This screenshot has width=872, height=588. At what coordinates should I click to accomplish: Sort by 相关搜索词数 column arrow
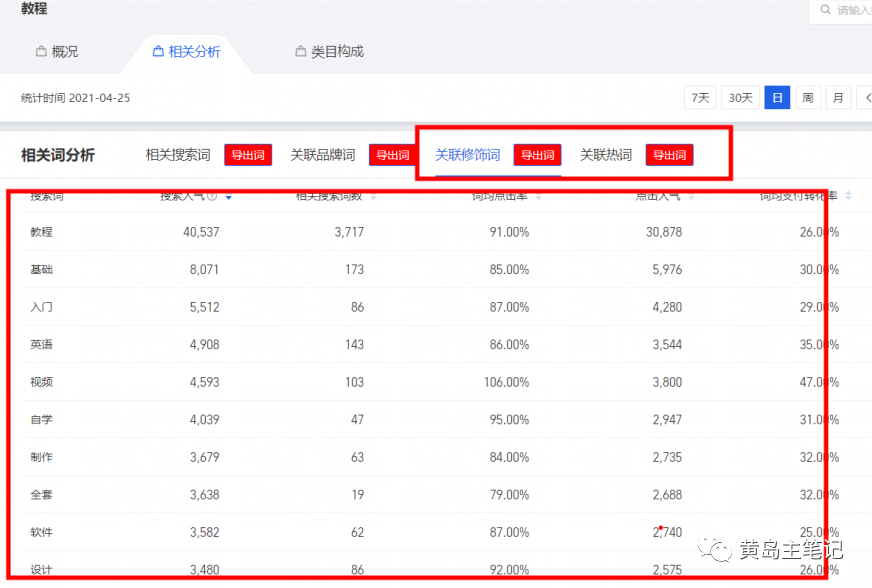click(373, 197)
